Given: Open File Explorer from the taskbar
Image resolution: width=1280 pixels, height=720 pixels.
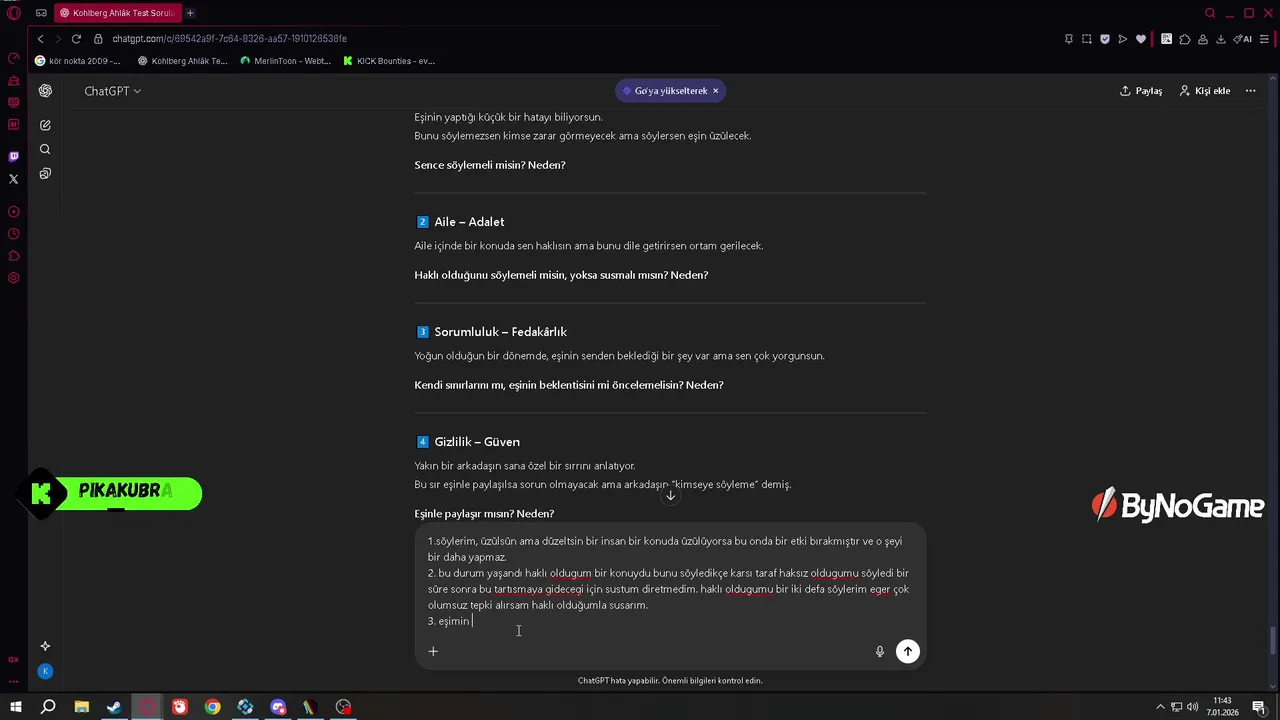Looking at the screenshot, I should coord(81,707).
